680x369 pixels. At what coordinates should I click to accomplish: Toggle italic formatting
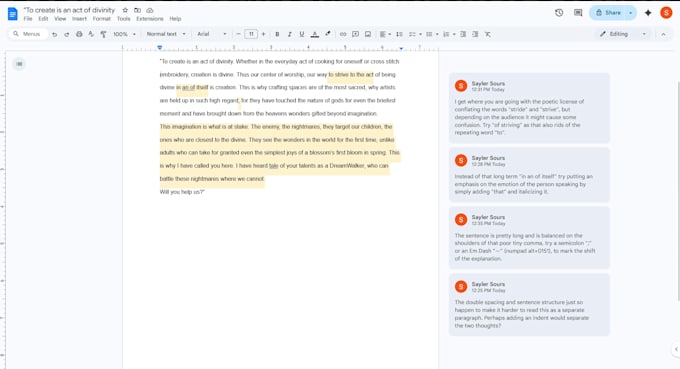(289, 34)
